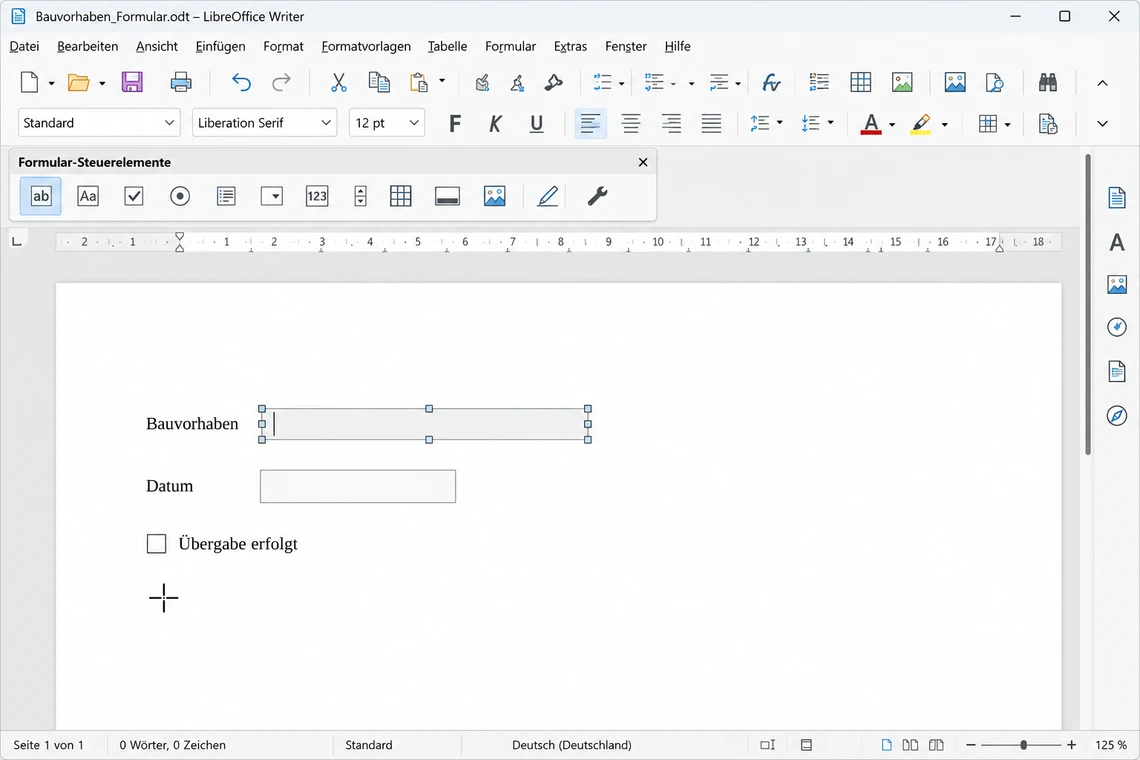Viewport: 1140px width, 760px height.
Task: Toggle underline formatting
Action: [537, 124]
